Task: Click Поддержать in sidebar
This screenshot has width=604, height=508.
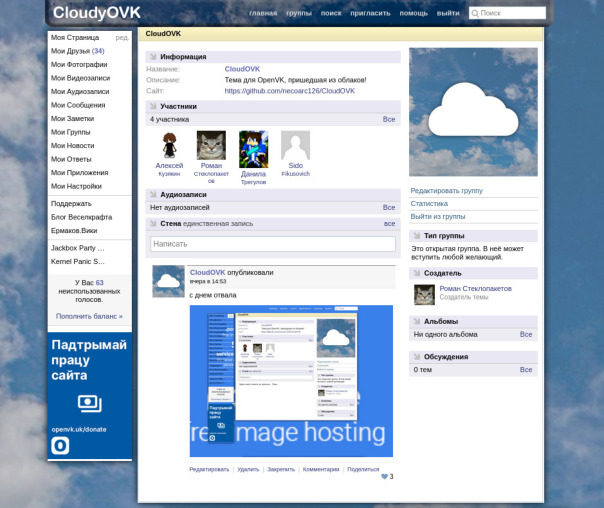Action: (71, 203)
